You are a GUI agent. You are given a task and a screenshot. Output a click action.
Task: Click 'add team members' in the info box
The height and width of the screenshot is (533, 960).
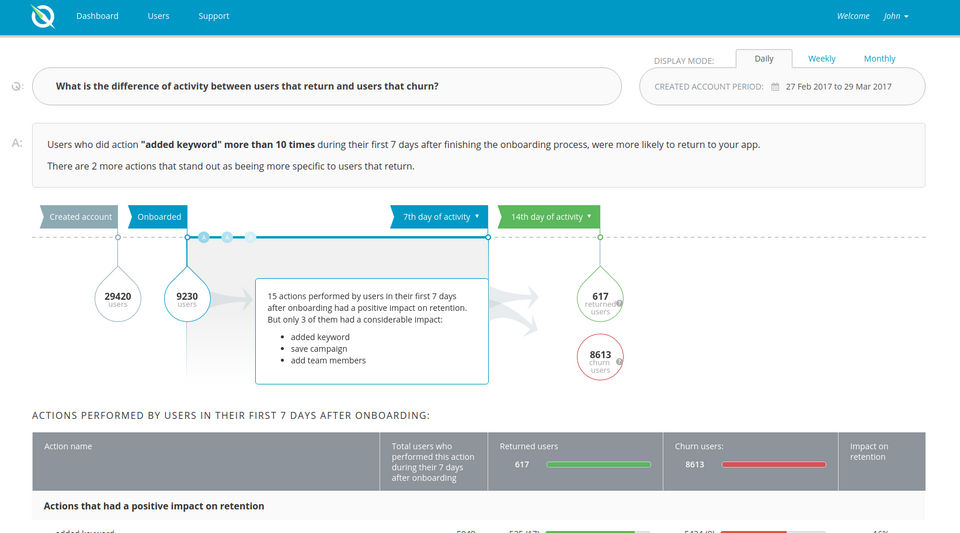tap(328, 360)
